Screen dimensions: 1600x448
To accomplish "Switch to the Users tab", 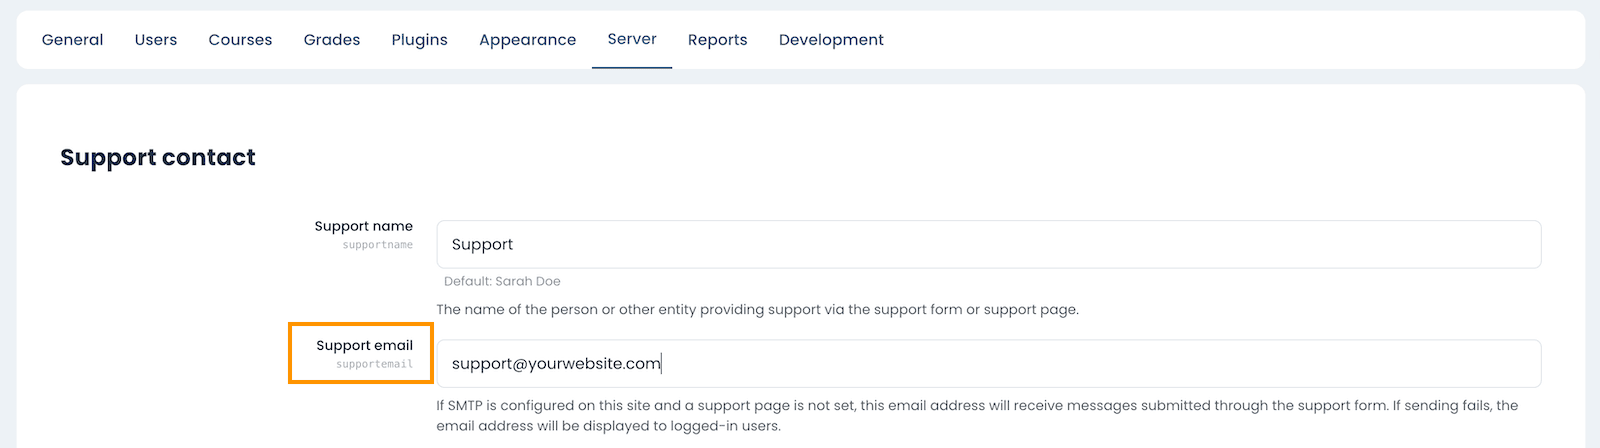I will coord(156,40).
